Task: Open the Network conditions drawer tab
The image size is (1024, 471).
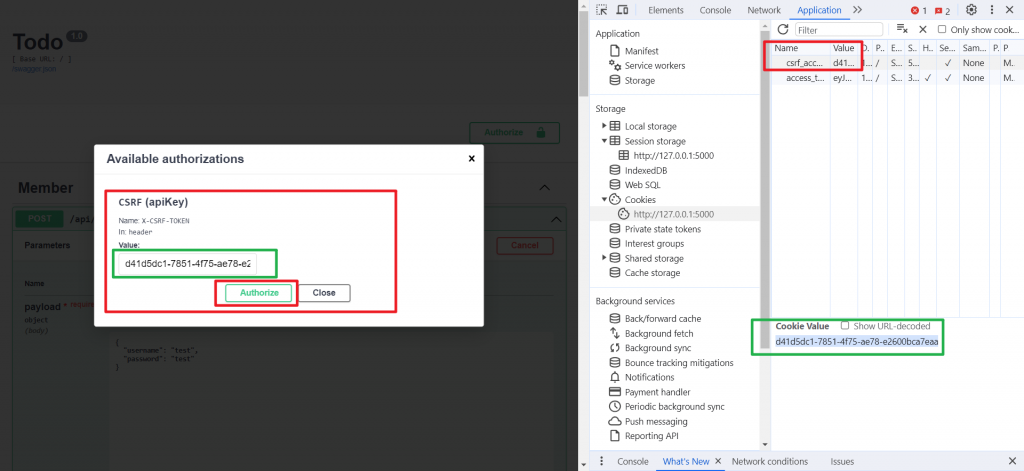Action: coord(769,461)
